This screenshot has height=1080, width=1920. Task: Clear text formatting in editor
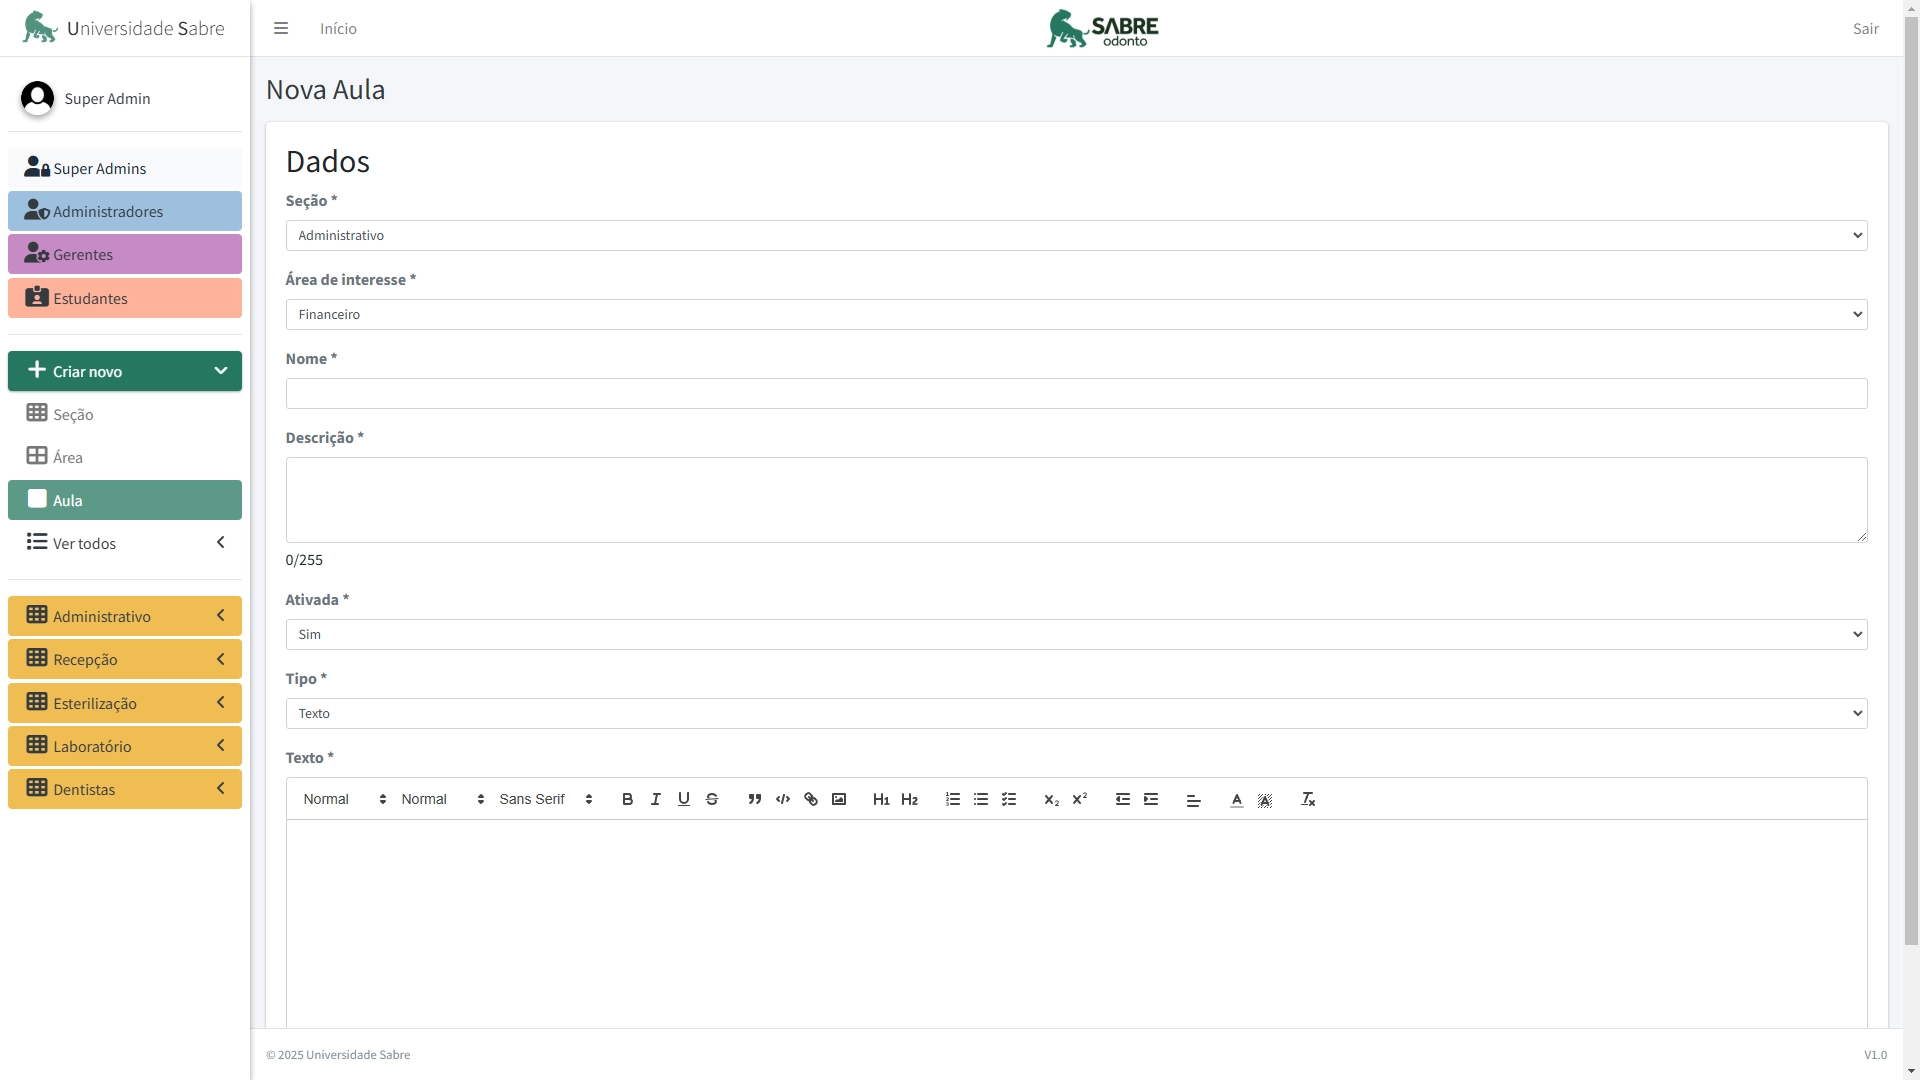pos(1308,799)
